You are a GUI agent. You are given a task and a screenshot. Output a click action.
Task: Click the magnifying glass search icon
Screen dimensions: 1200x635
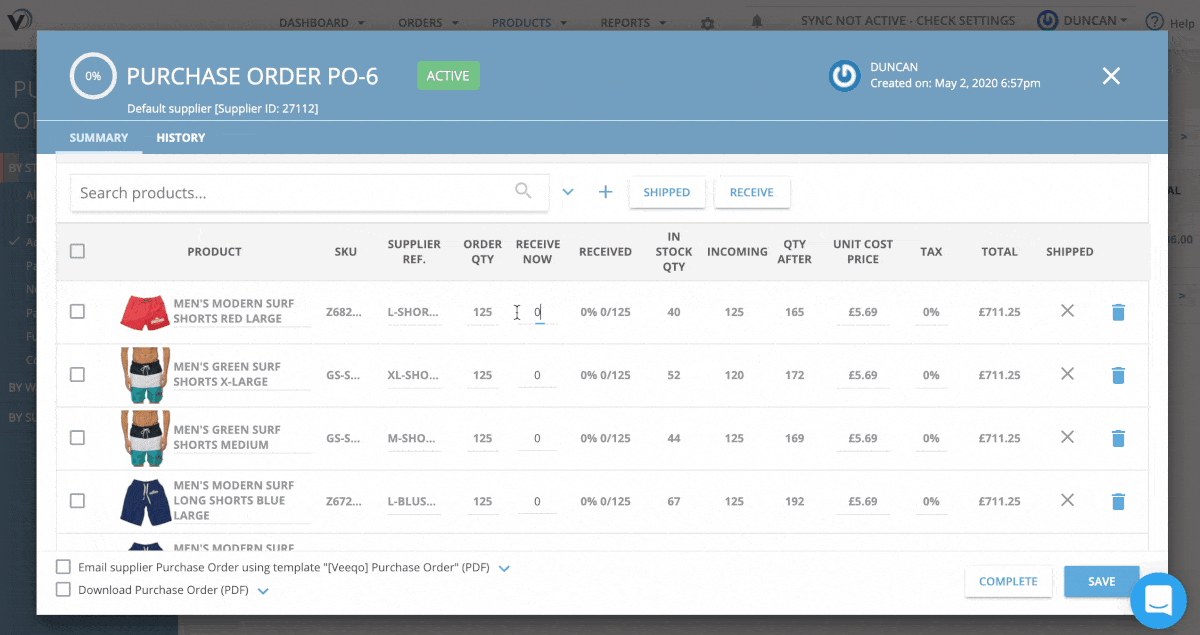[523, 190]
